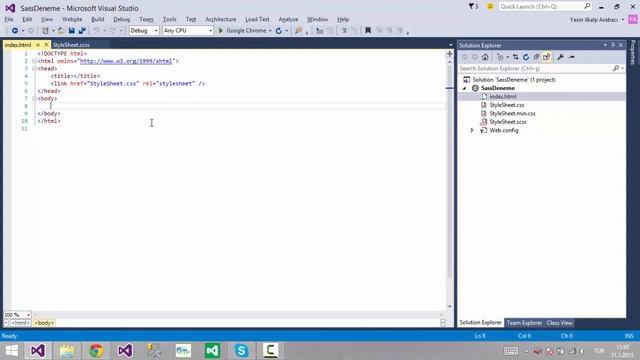The height and width of the screenshot is (360, 640).
Task: Click the bookmark toggle icon in toolbar
Action: click(368, 31)
